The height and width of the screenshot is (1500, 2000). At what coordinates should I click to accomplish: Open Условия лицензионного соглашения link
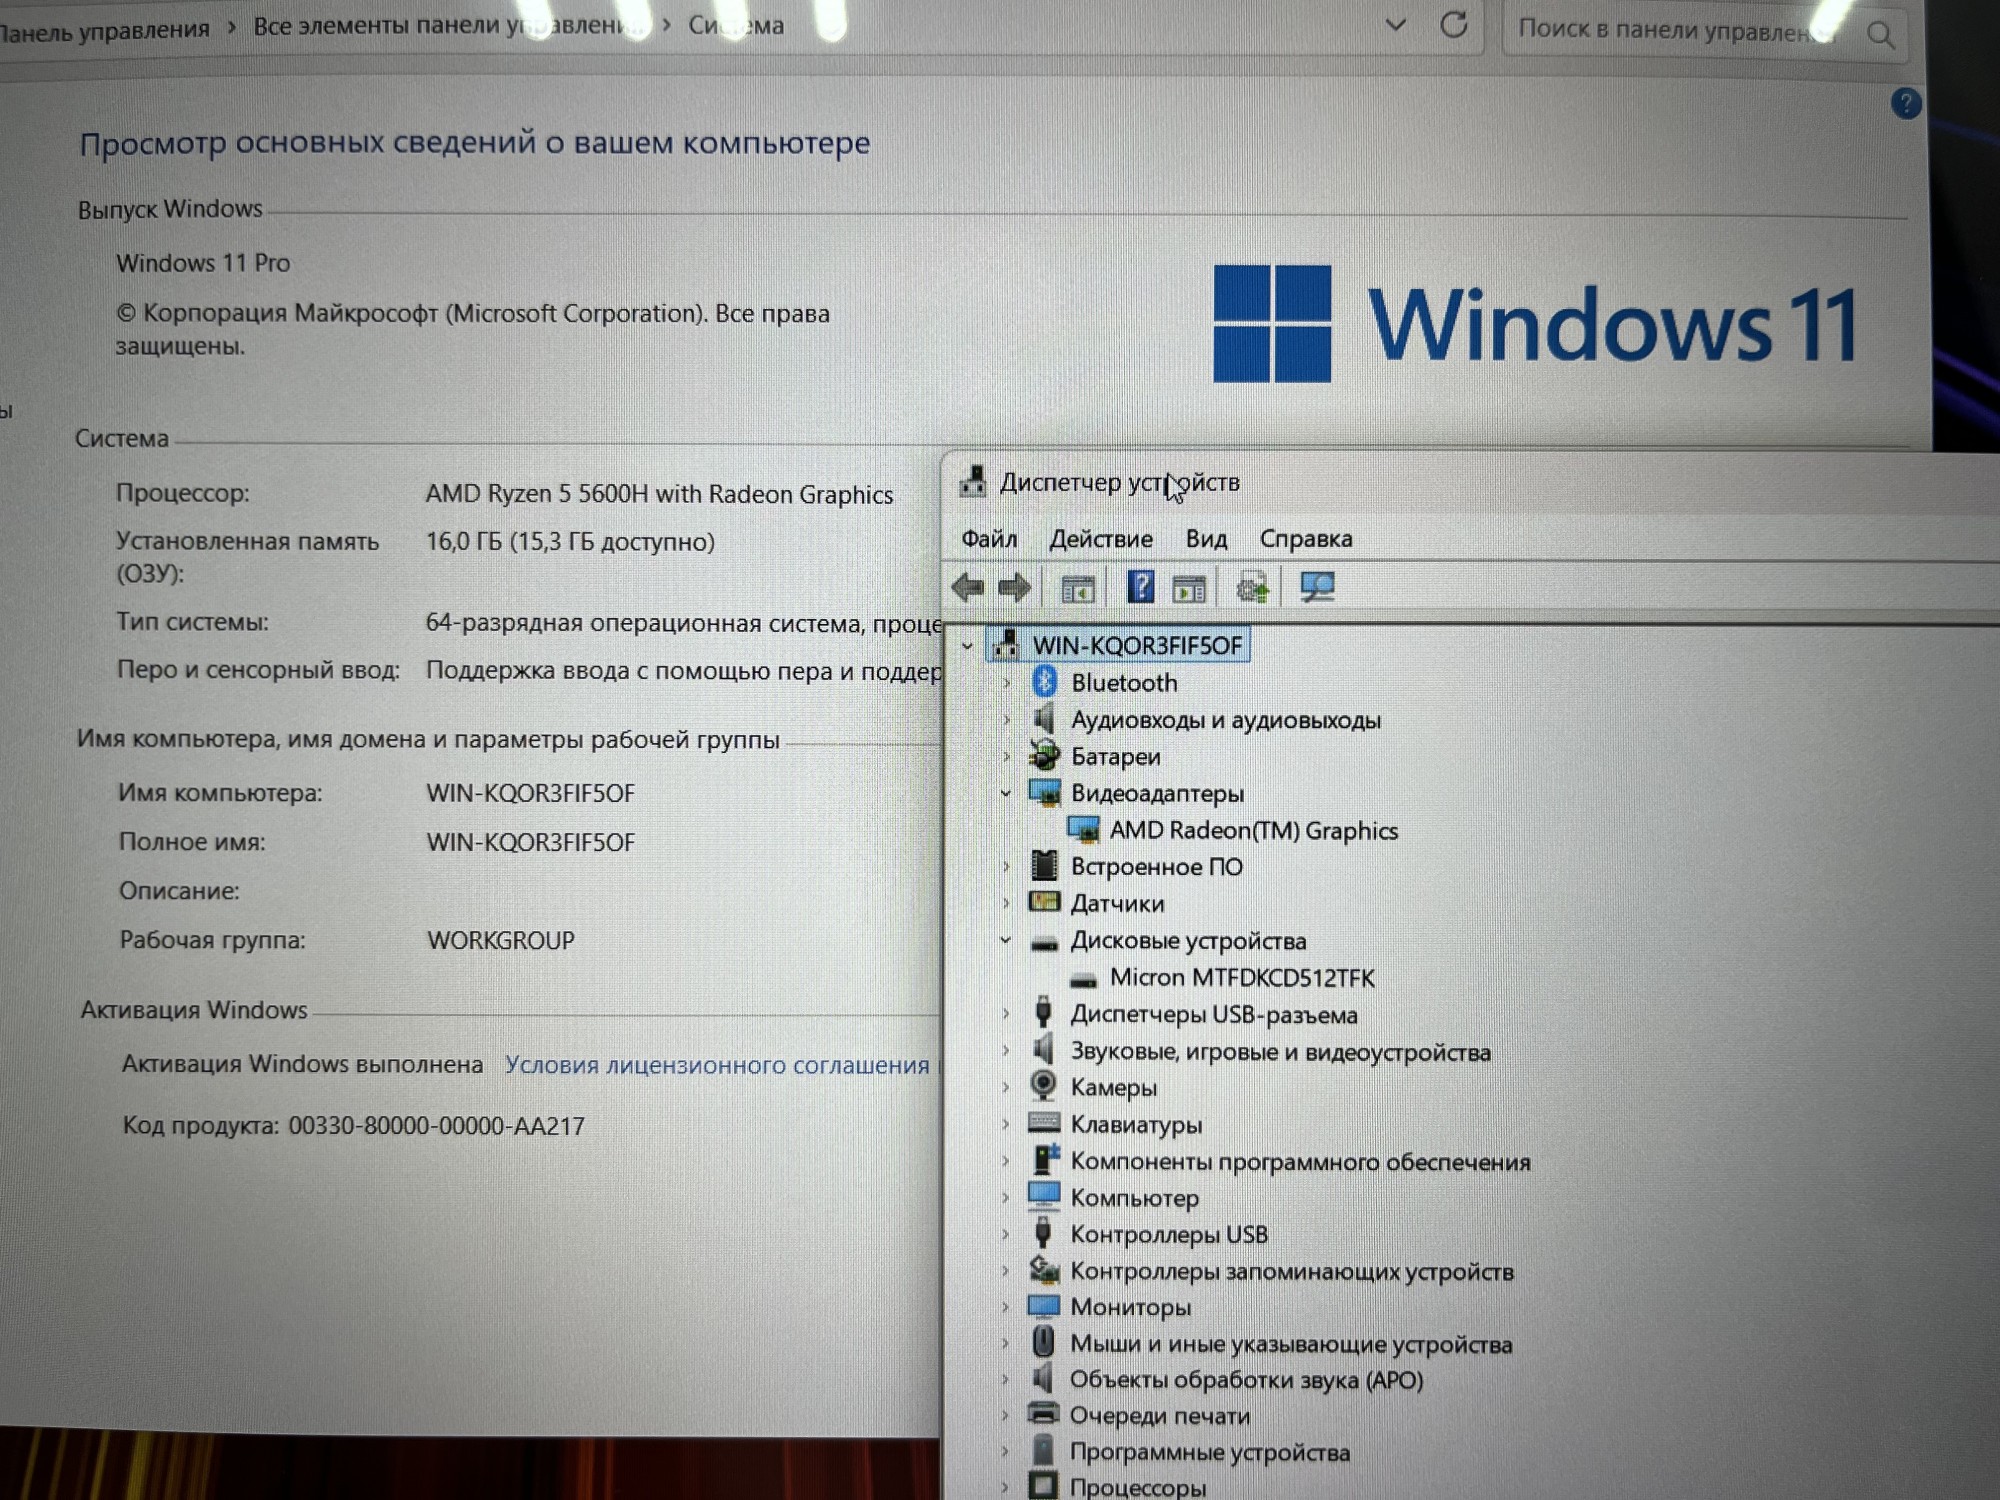pyautogui.click(x=716, y=1065)
